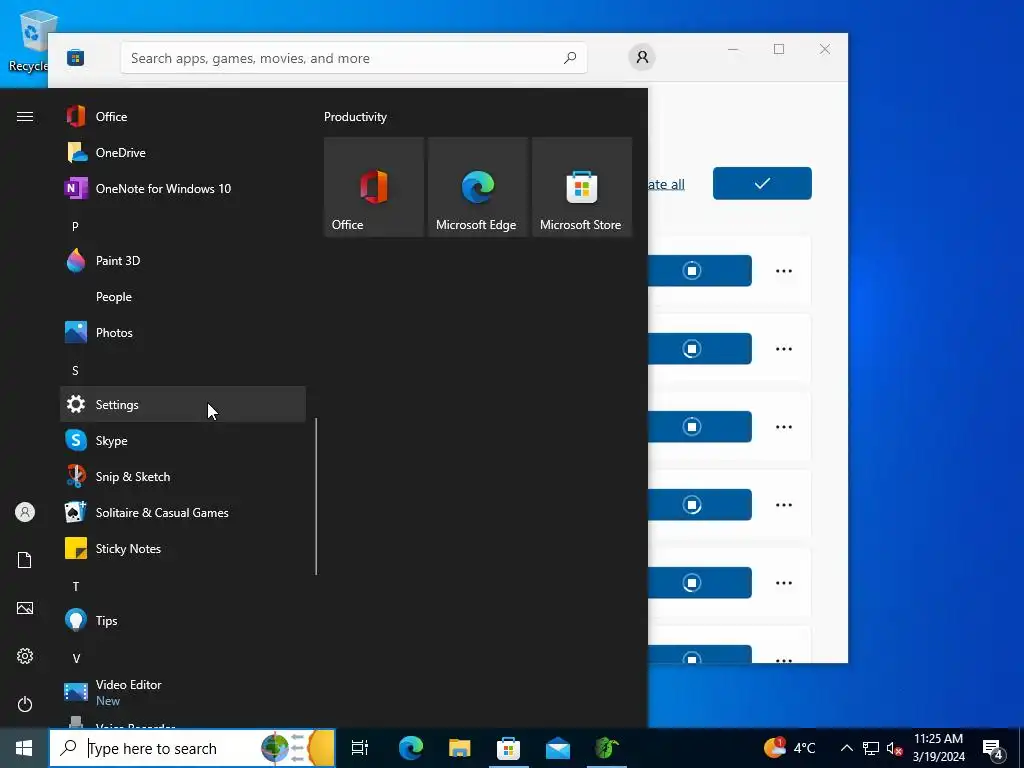Open Task View on the taskbar

pyautogui.click(x=360, y=748)
